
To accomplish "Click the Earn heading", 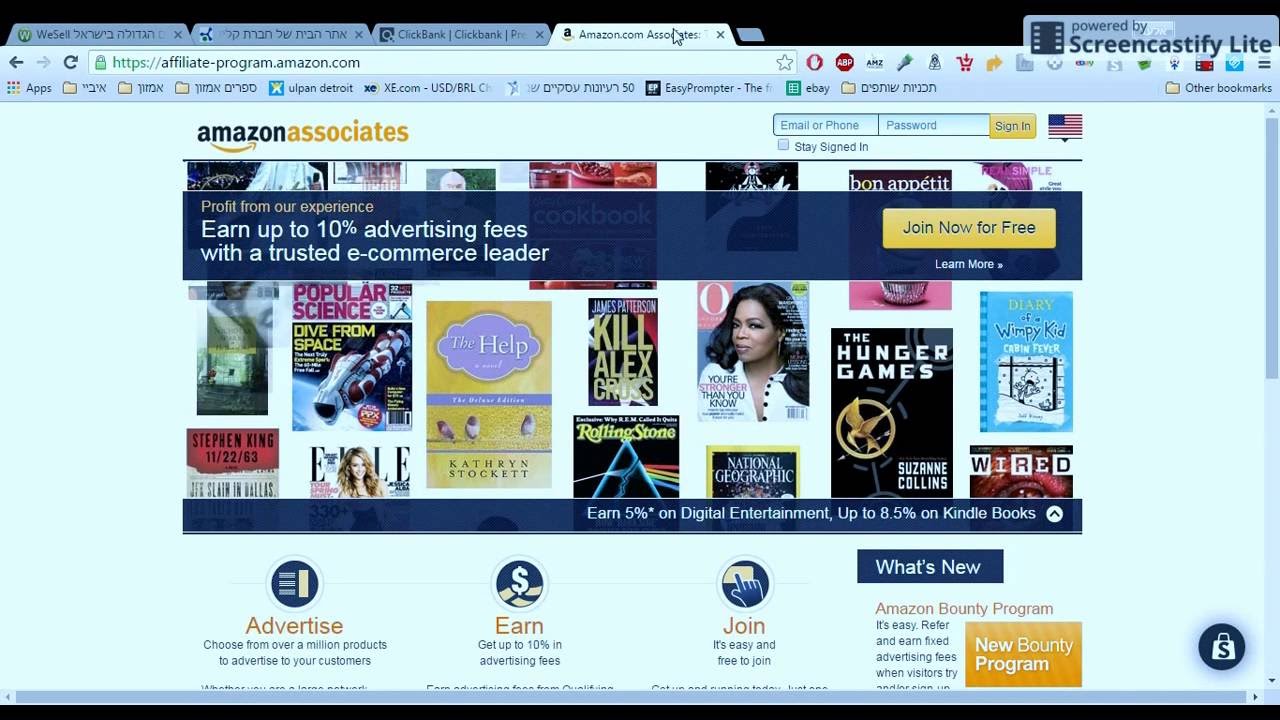I will point(519,626).
